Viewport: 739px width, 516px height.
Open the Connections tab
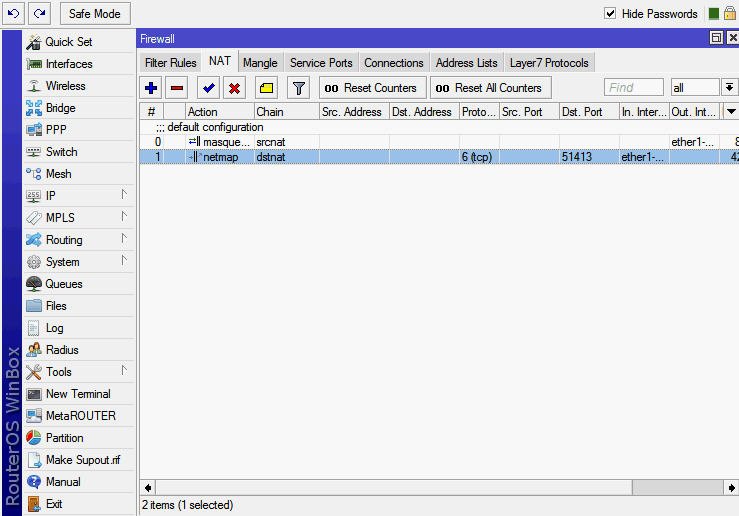[x=394, y=63]
